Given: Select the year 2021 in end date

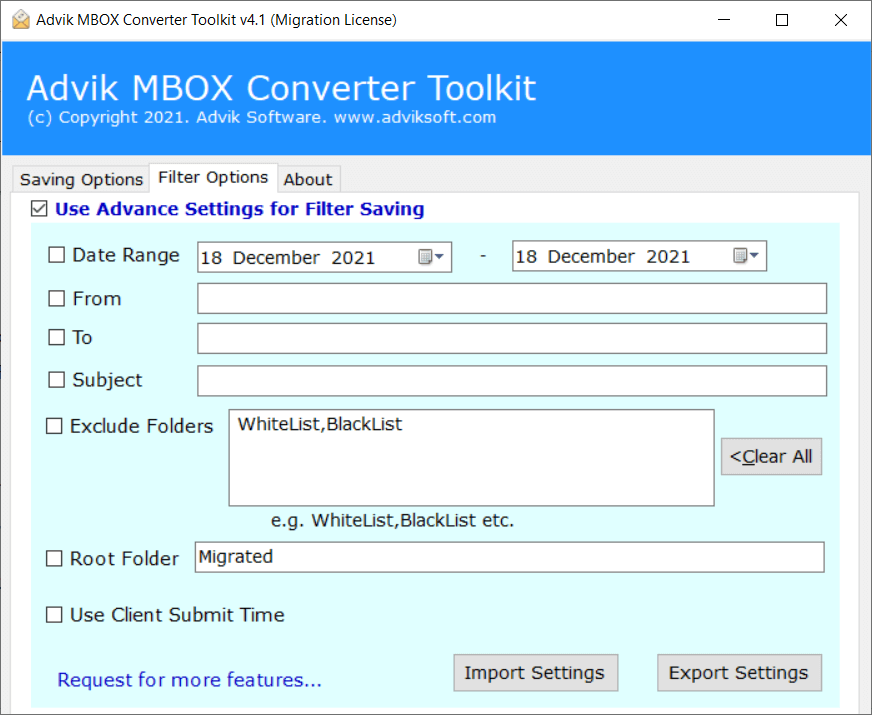Looking at the screenshot, I should pos(668,256).
